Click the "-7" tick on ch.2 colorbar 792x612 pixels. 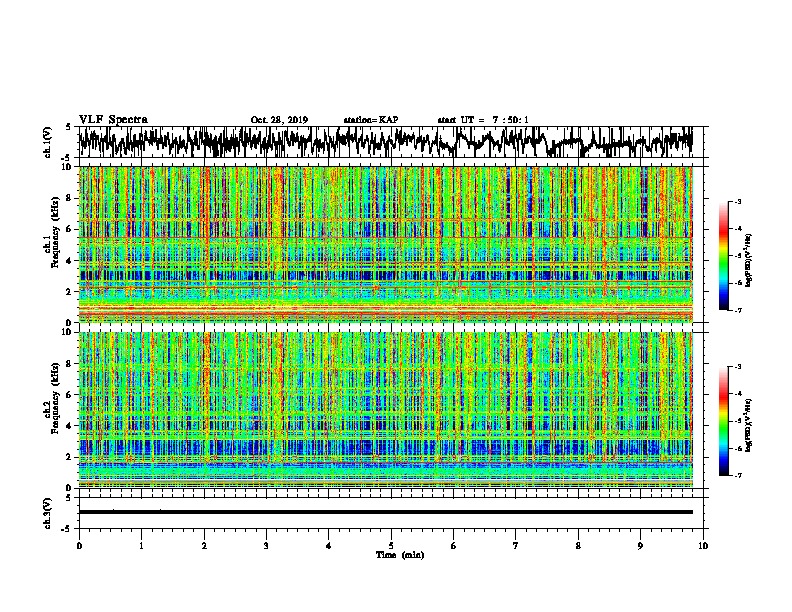click(737, 475)
